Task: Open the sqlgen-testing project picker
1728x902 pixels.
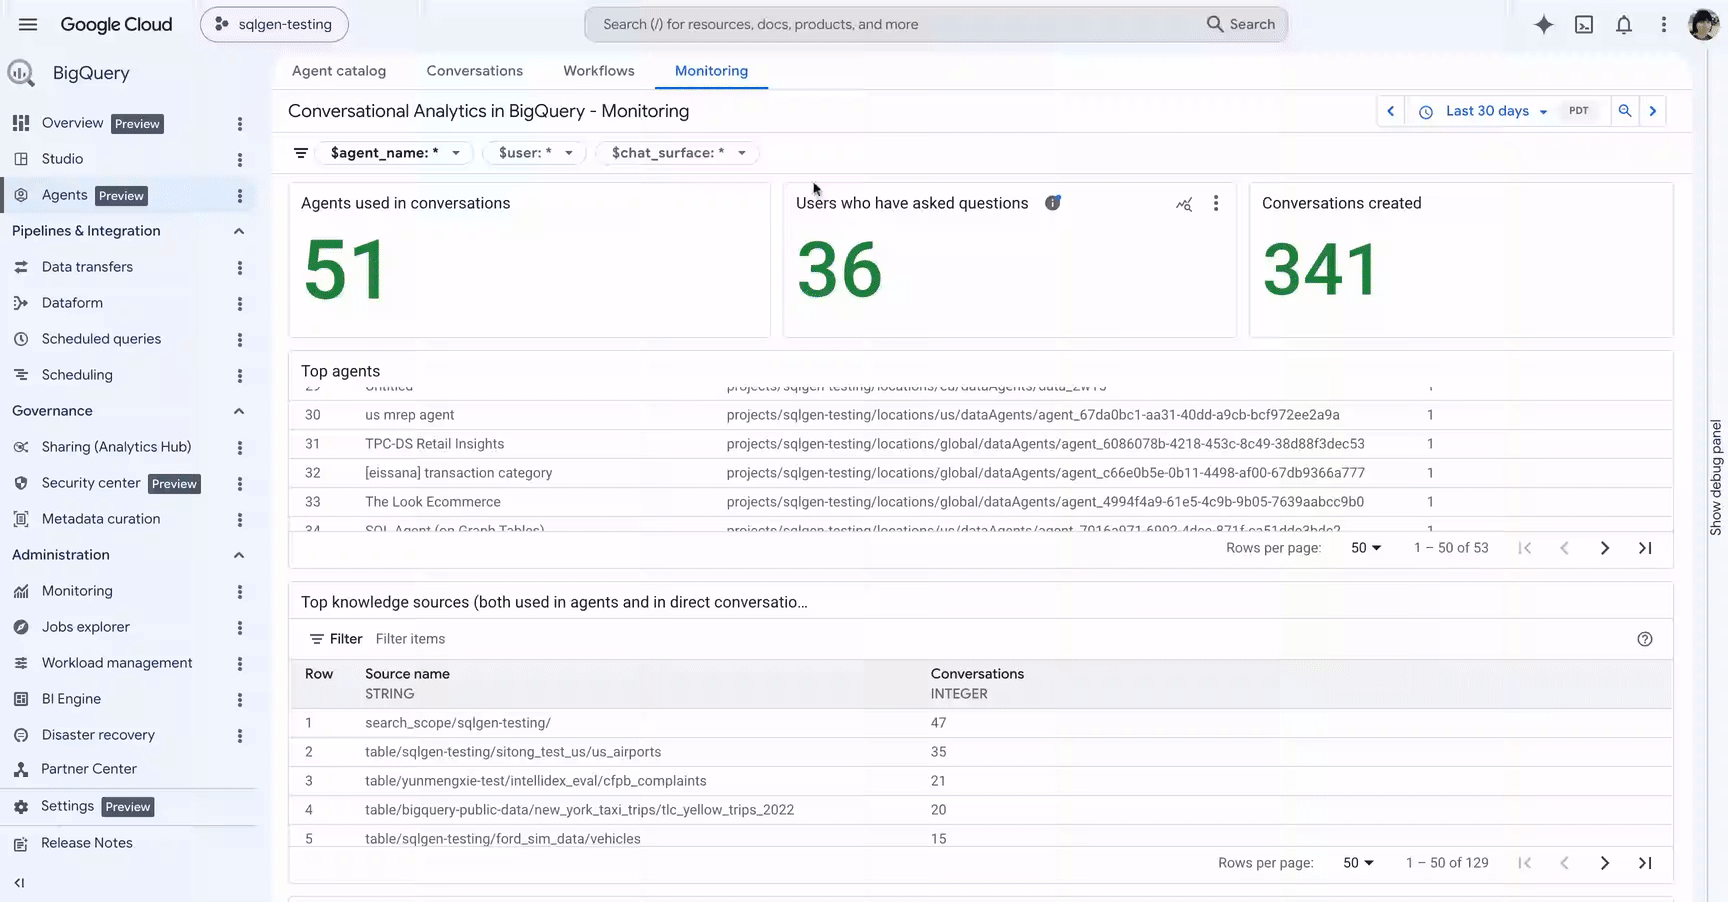Action: click(274, 24)
